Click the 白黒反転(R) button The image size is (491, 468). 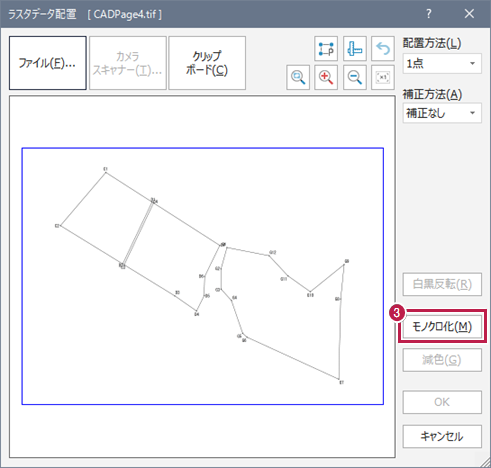pos(442,284)
